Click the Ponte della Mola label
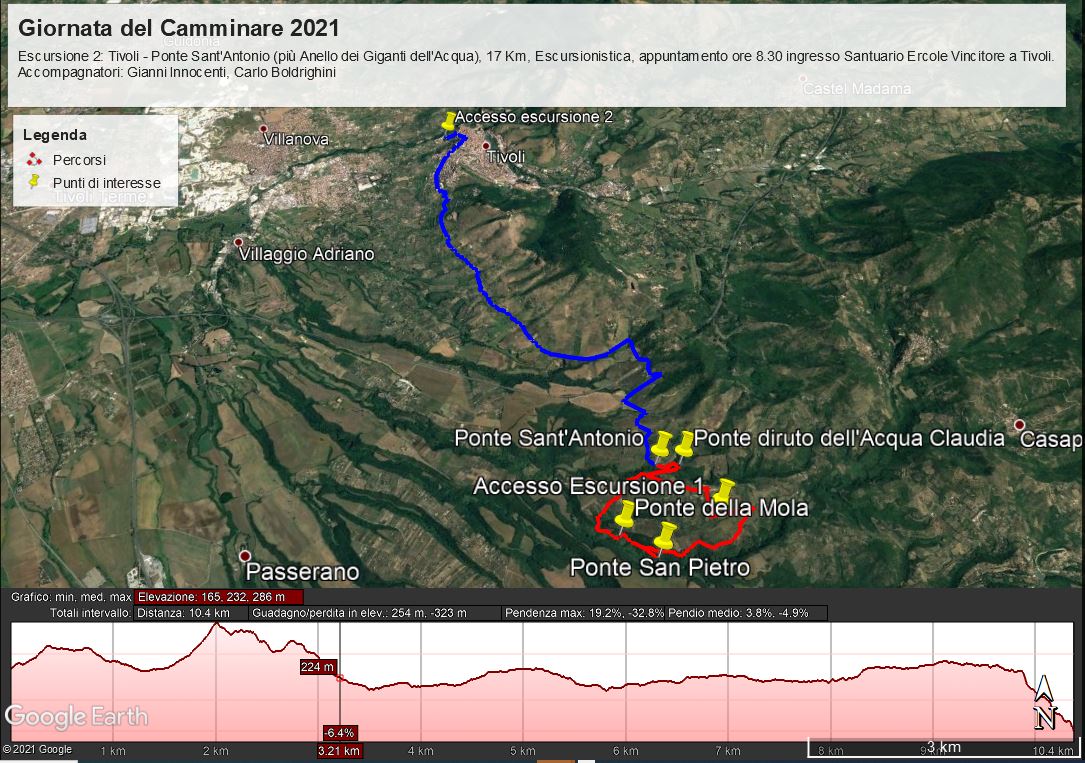The height and width of the screenshot is (763, 1085). (721, 508)
